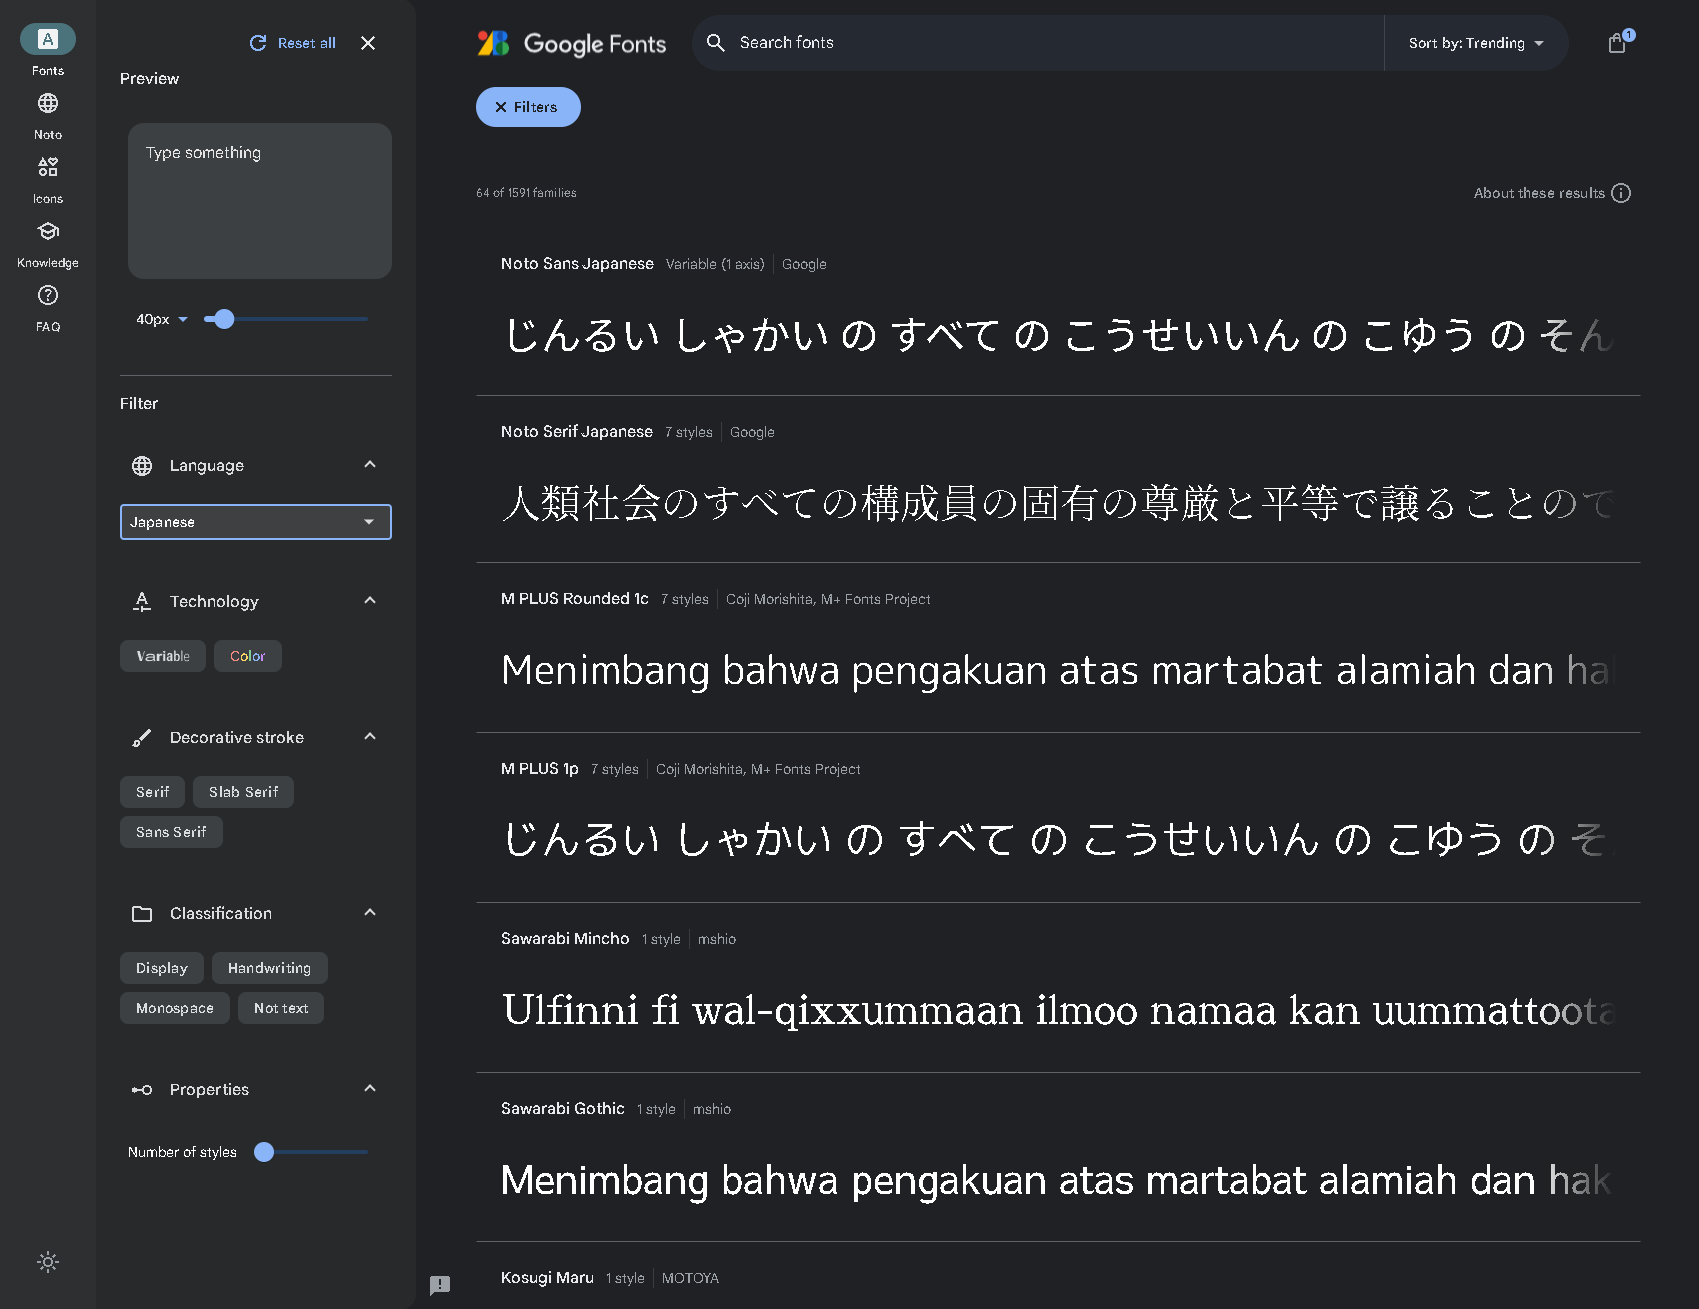Click the Decorative stroke brush icon

(142, 738)
